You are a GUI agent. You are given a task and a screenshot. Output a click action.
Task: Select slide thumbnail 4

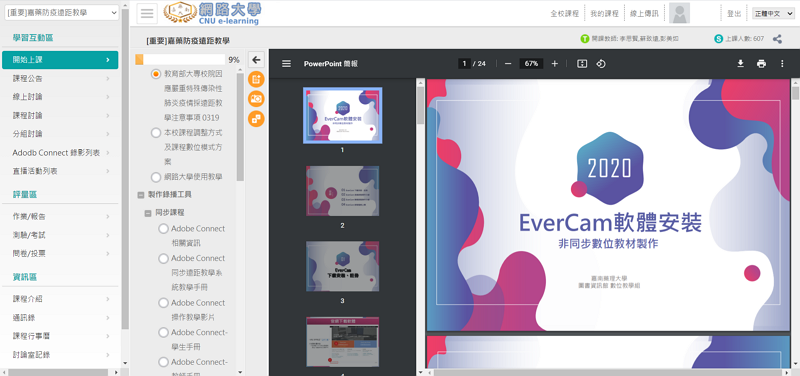click(342, 342)
